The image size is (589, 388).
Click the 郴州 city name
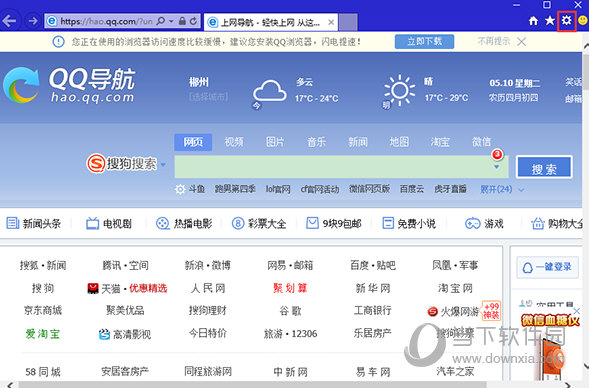(199, 82)
